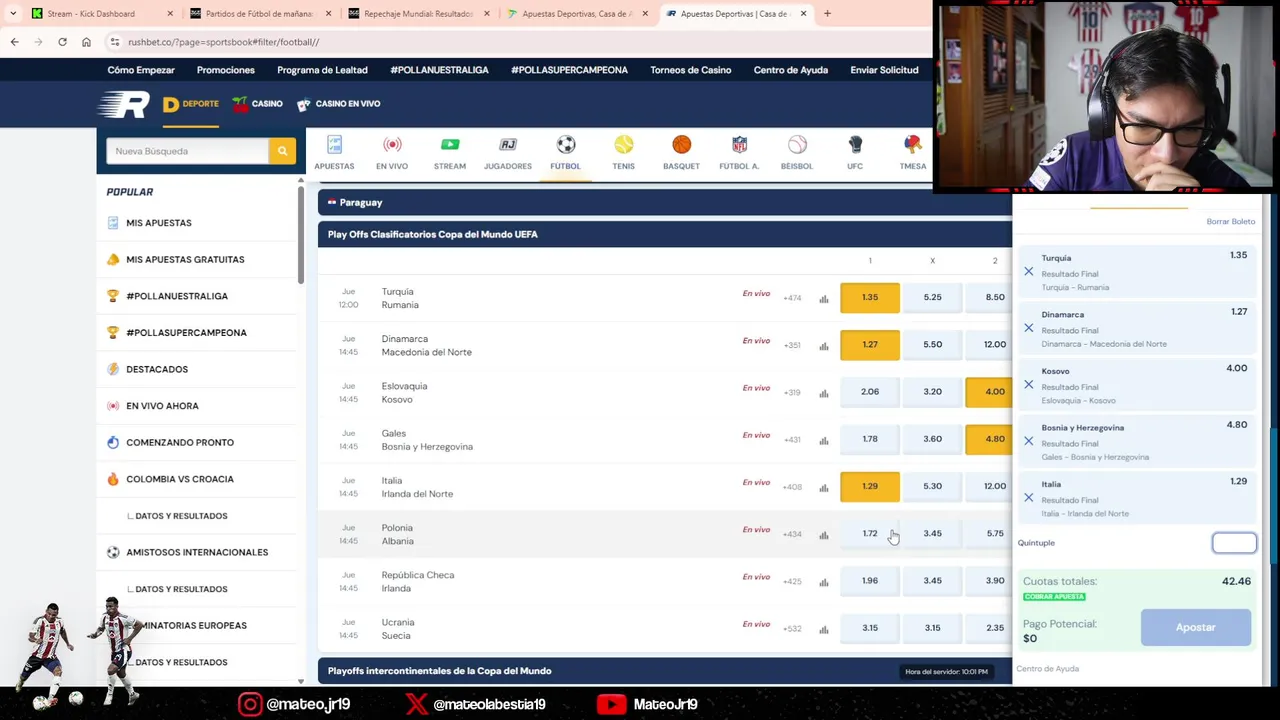Open #POLLANUESTRALIGA top menu link
Screen dimensions: 1280x720
click(x=439, y=70)
